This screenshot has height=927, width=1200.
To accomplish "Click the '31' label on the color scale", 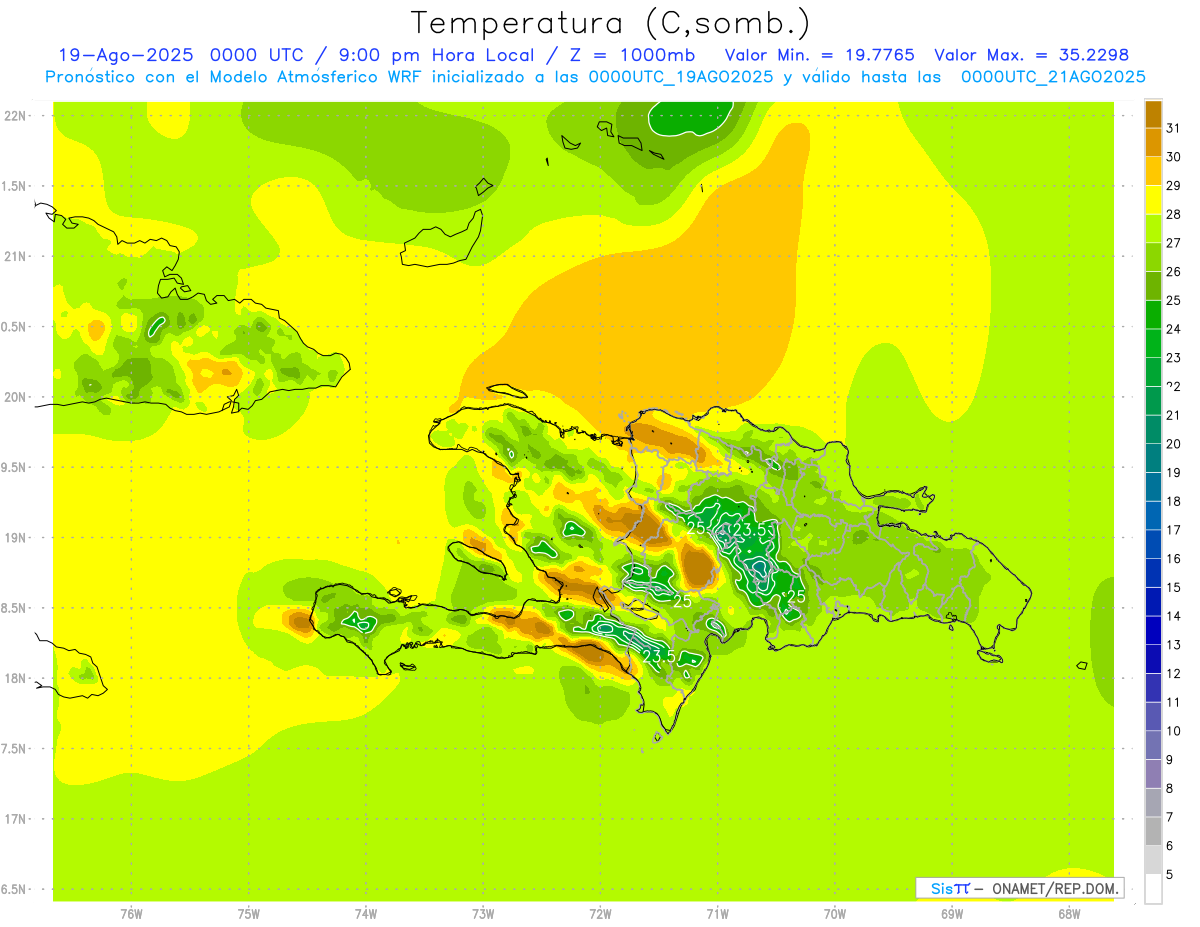I will 1174,128.
